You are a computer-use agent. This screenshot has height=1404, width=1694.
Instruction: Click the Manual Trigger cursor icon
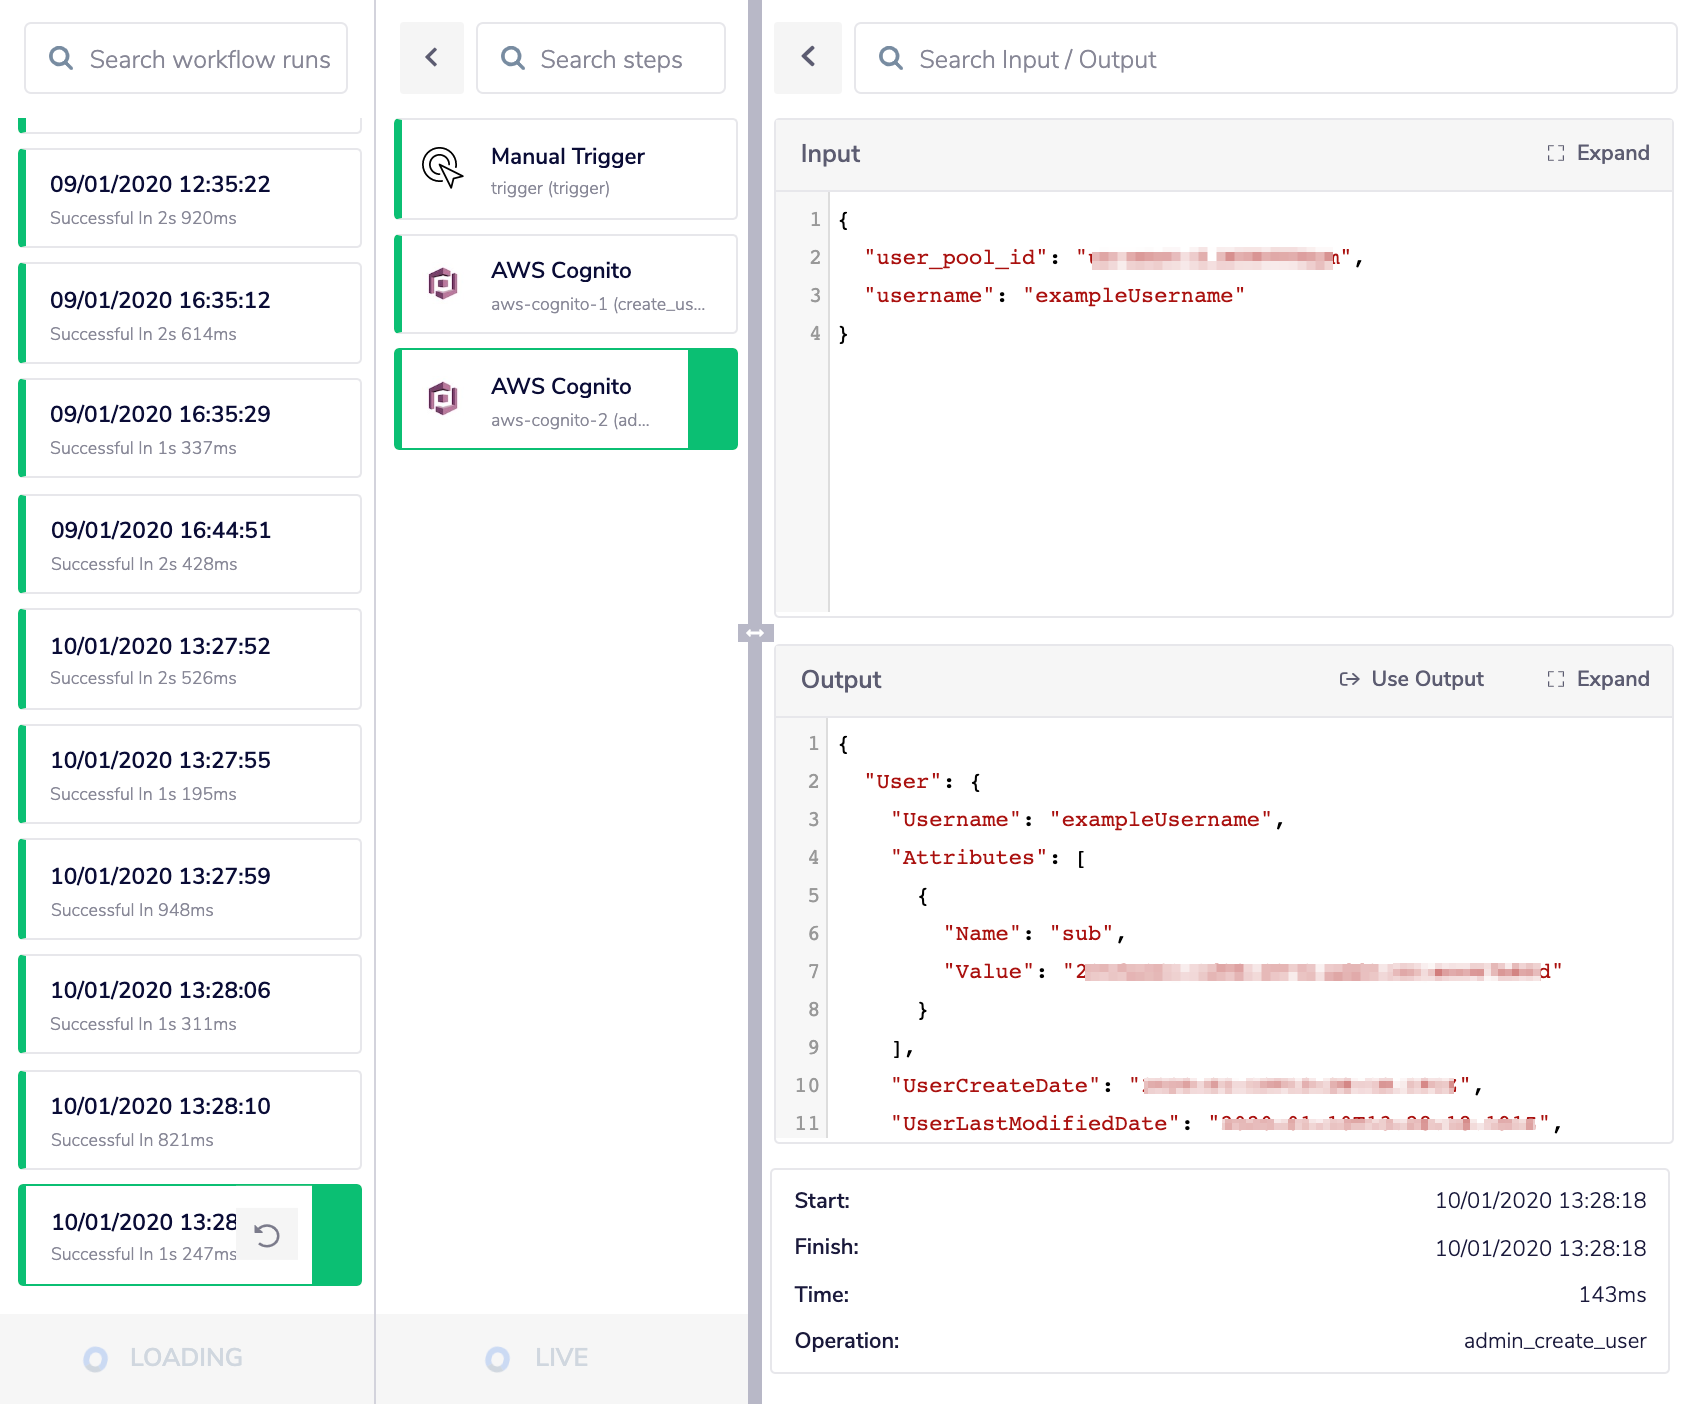pos(442,168)
